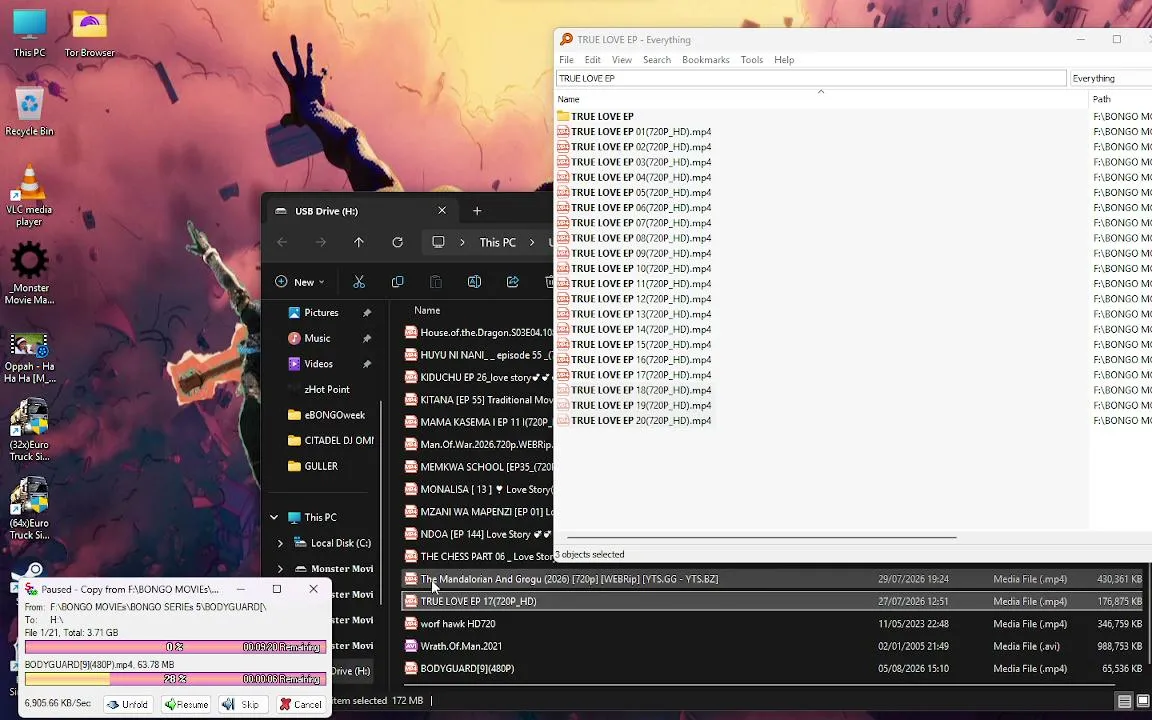Switch Explorer to large thumbnails view icon
The image size is (1152, 720).
click(1142, 701)
